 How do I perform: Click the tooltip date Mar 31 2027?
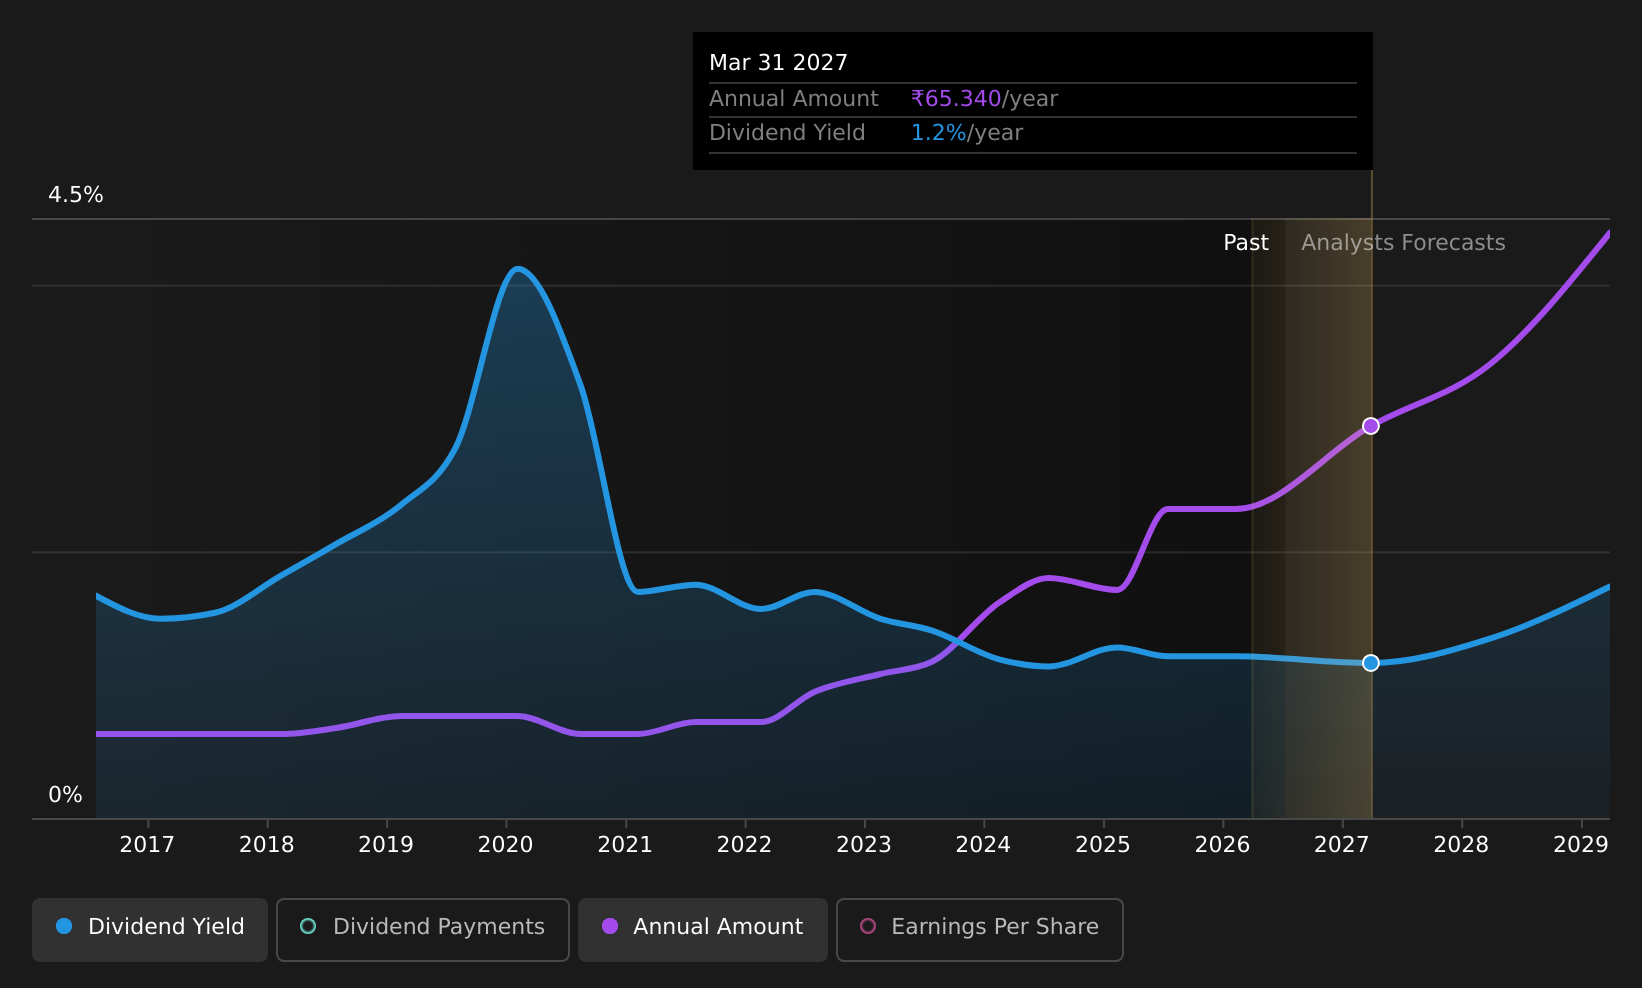click(x=779, y=63)
